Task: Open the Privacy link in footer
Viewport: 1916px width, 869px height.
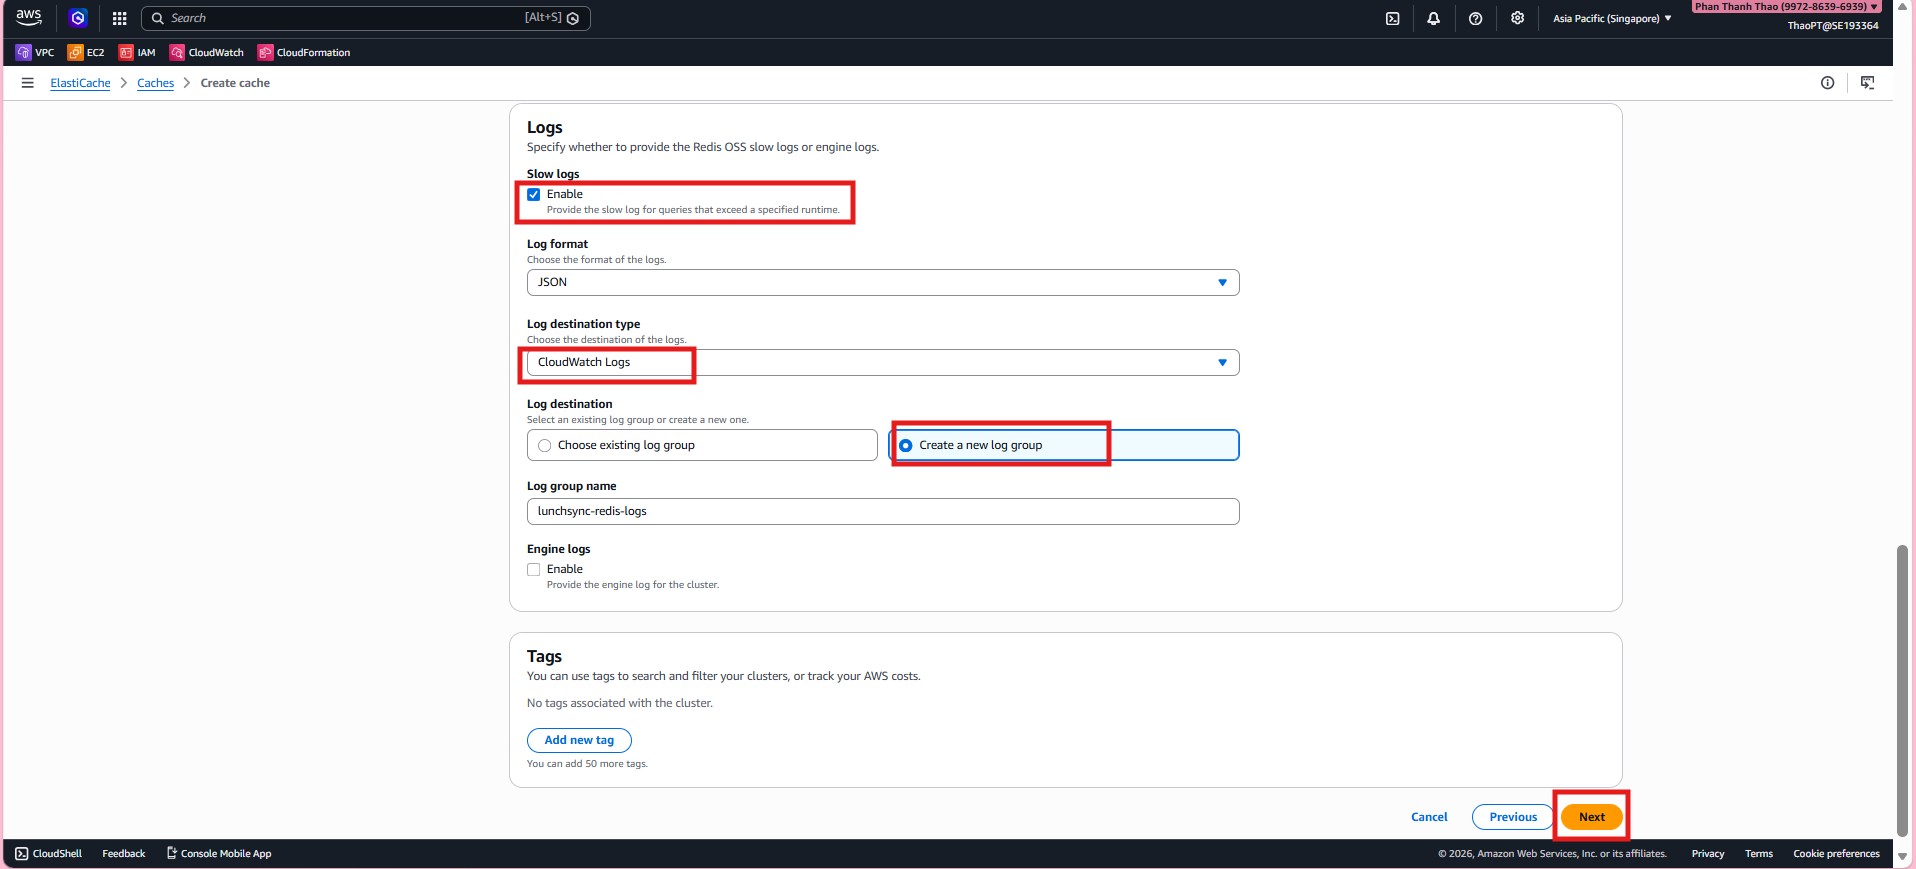Action: 1707,854
